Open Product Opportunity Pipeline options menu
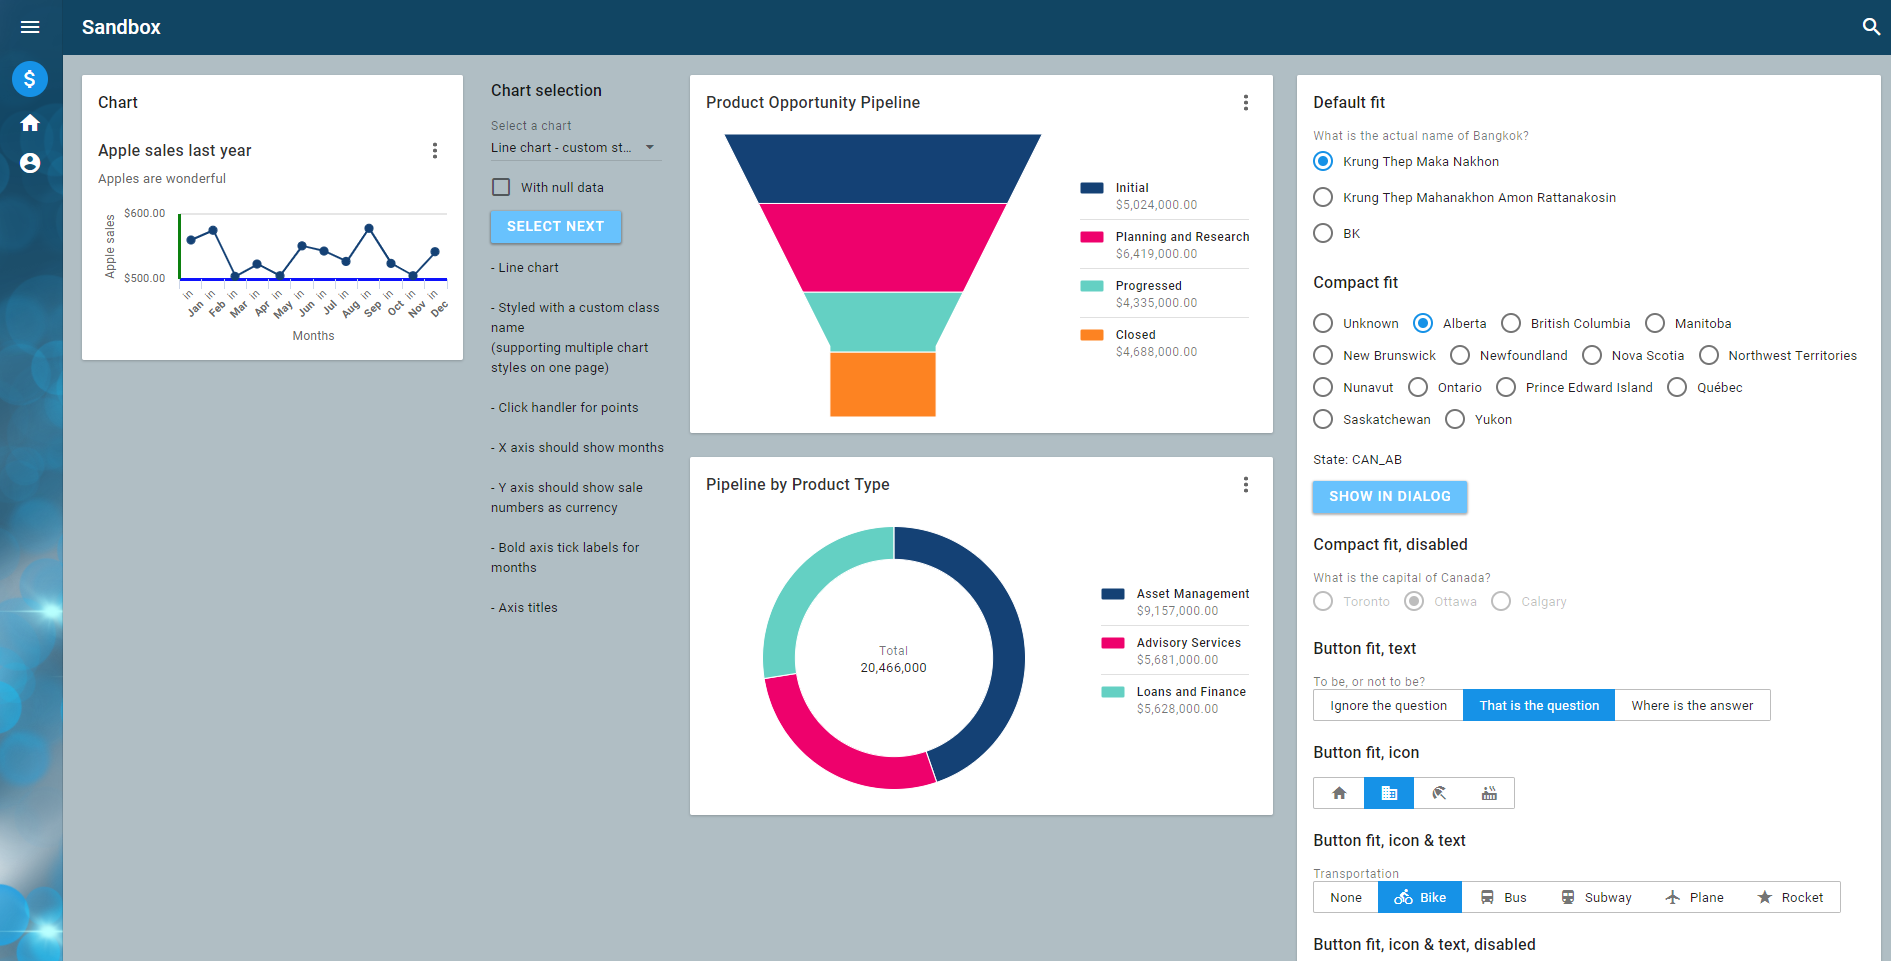 (1245, 103)
